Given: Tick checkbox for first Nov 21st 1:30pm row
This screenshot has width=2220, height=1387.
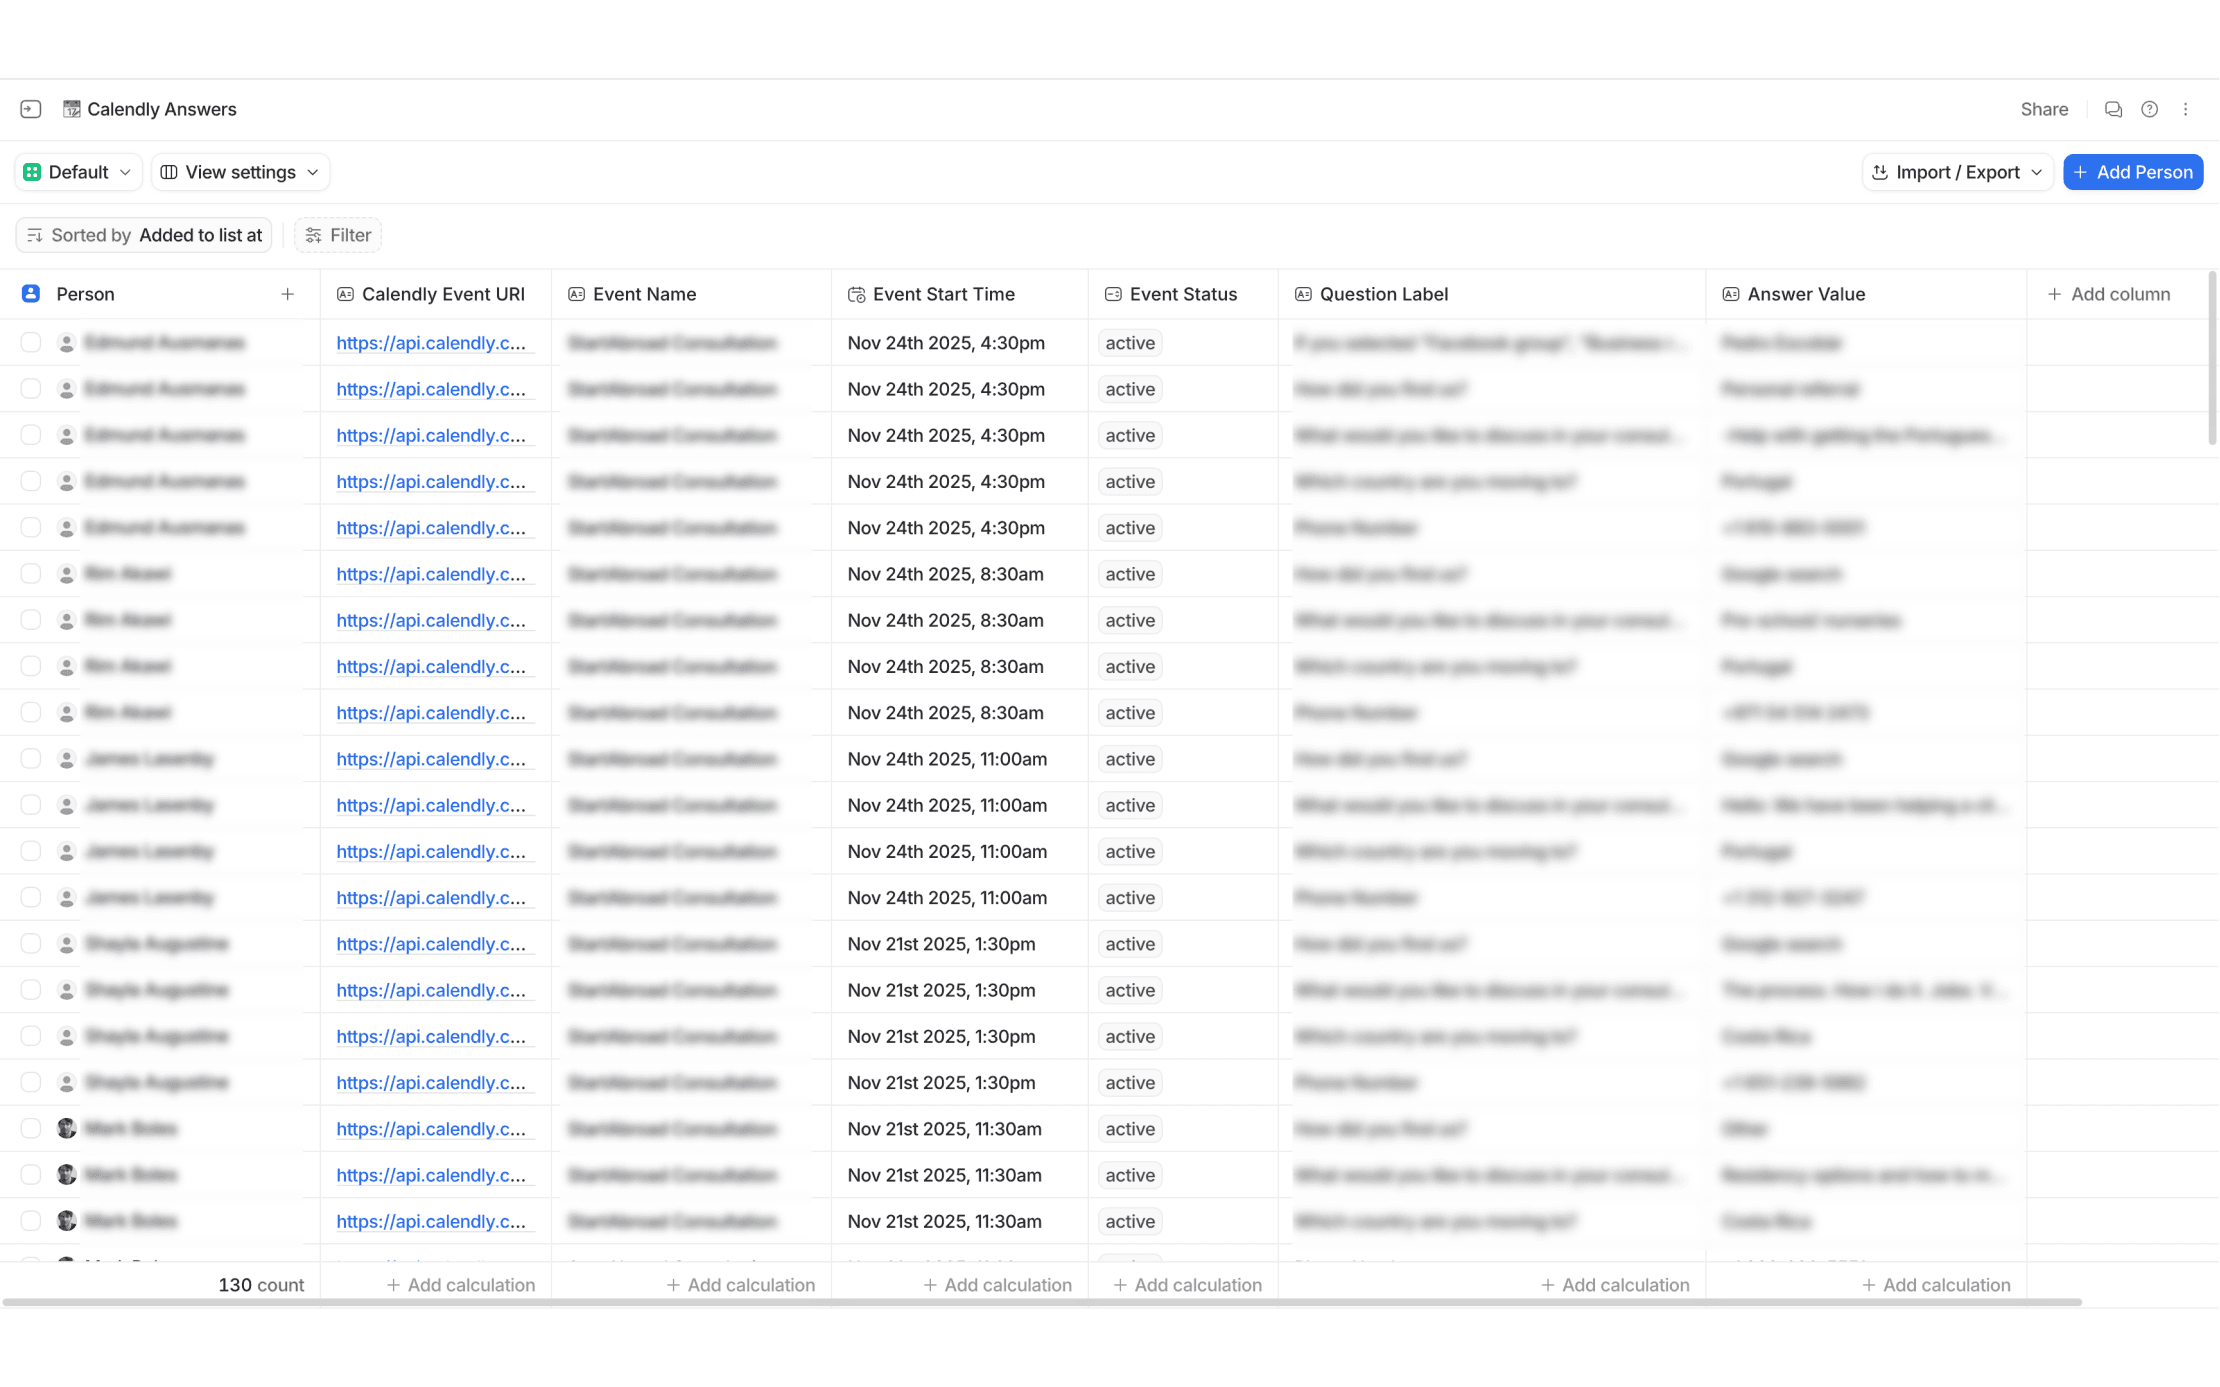Looking at the screenshot, I should pyautogui.click(x=31, y=944).
